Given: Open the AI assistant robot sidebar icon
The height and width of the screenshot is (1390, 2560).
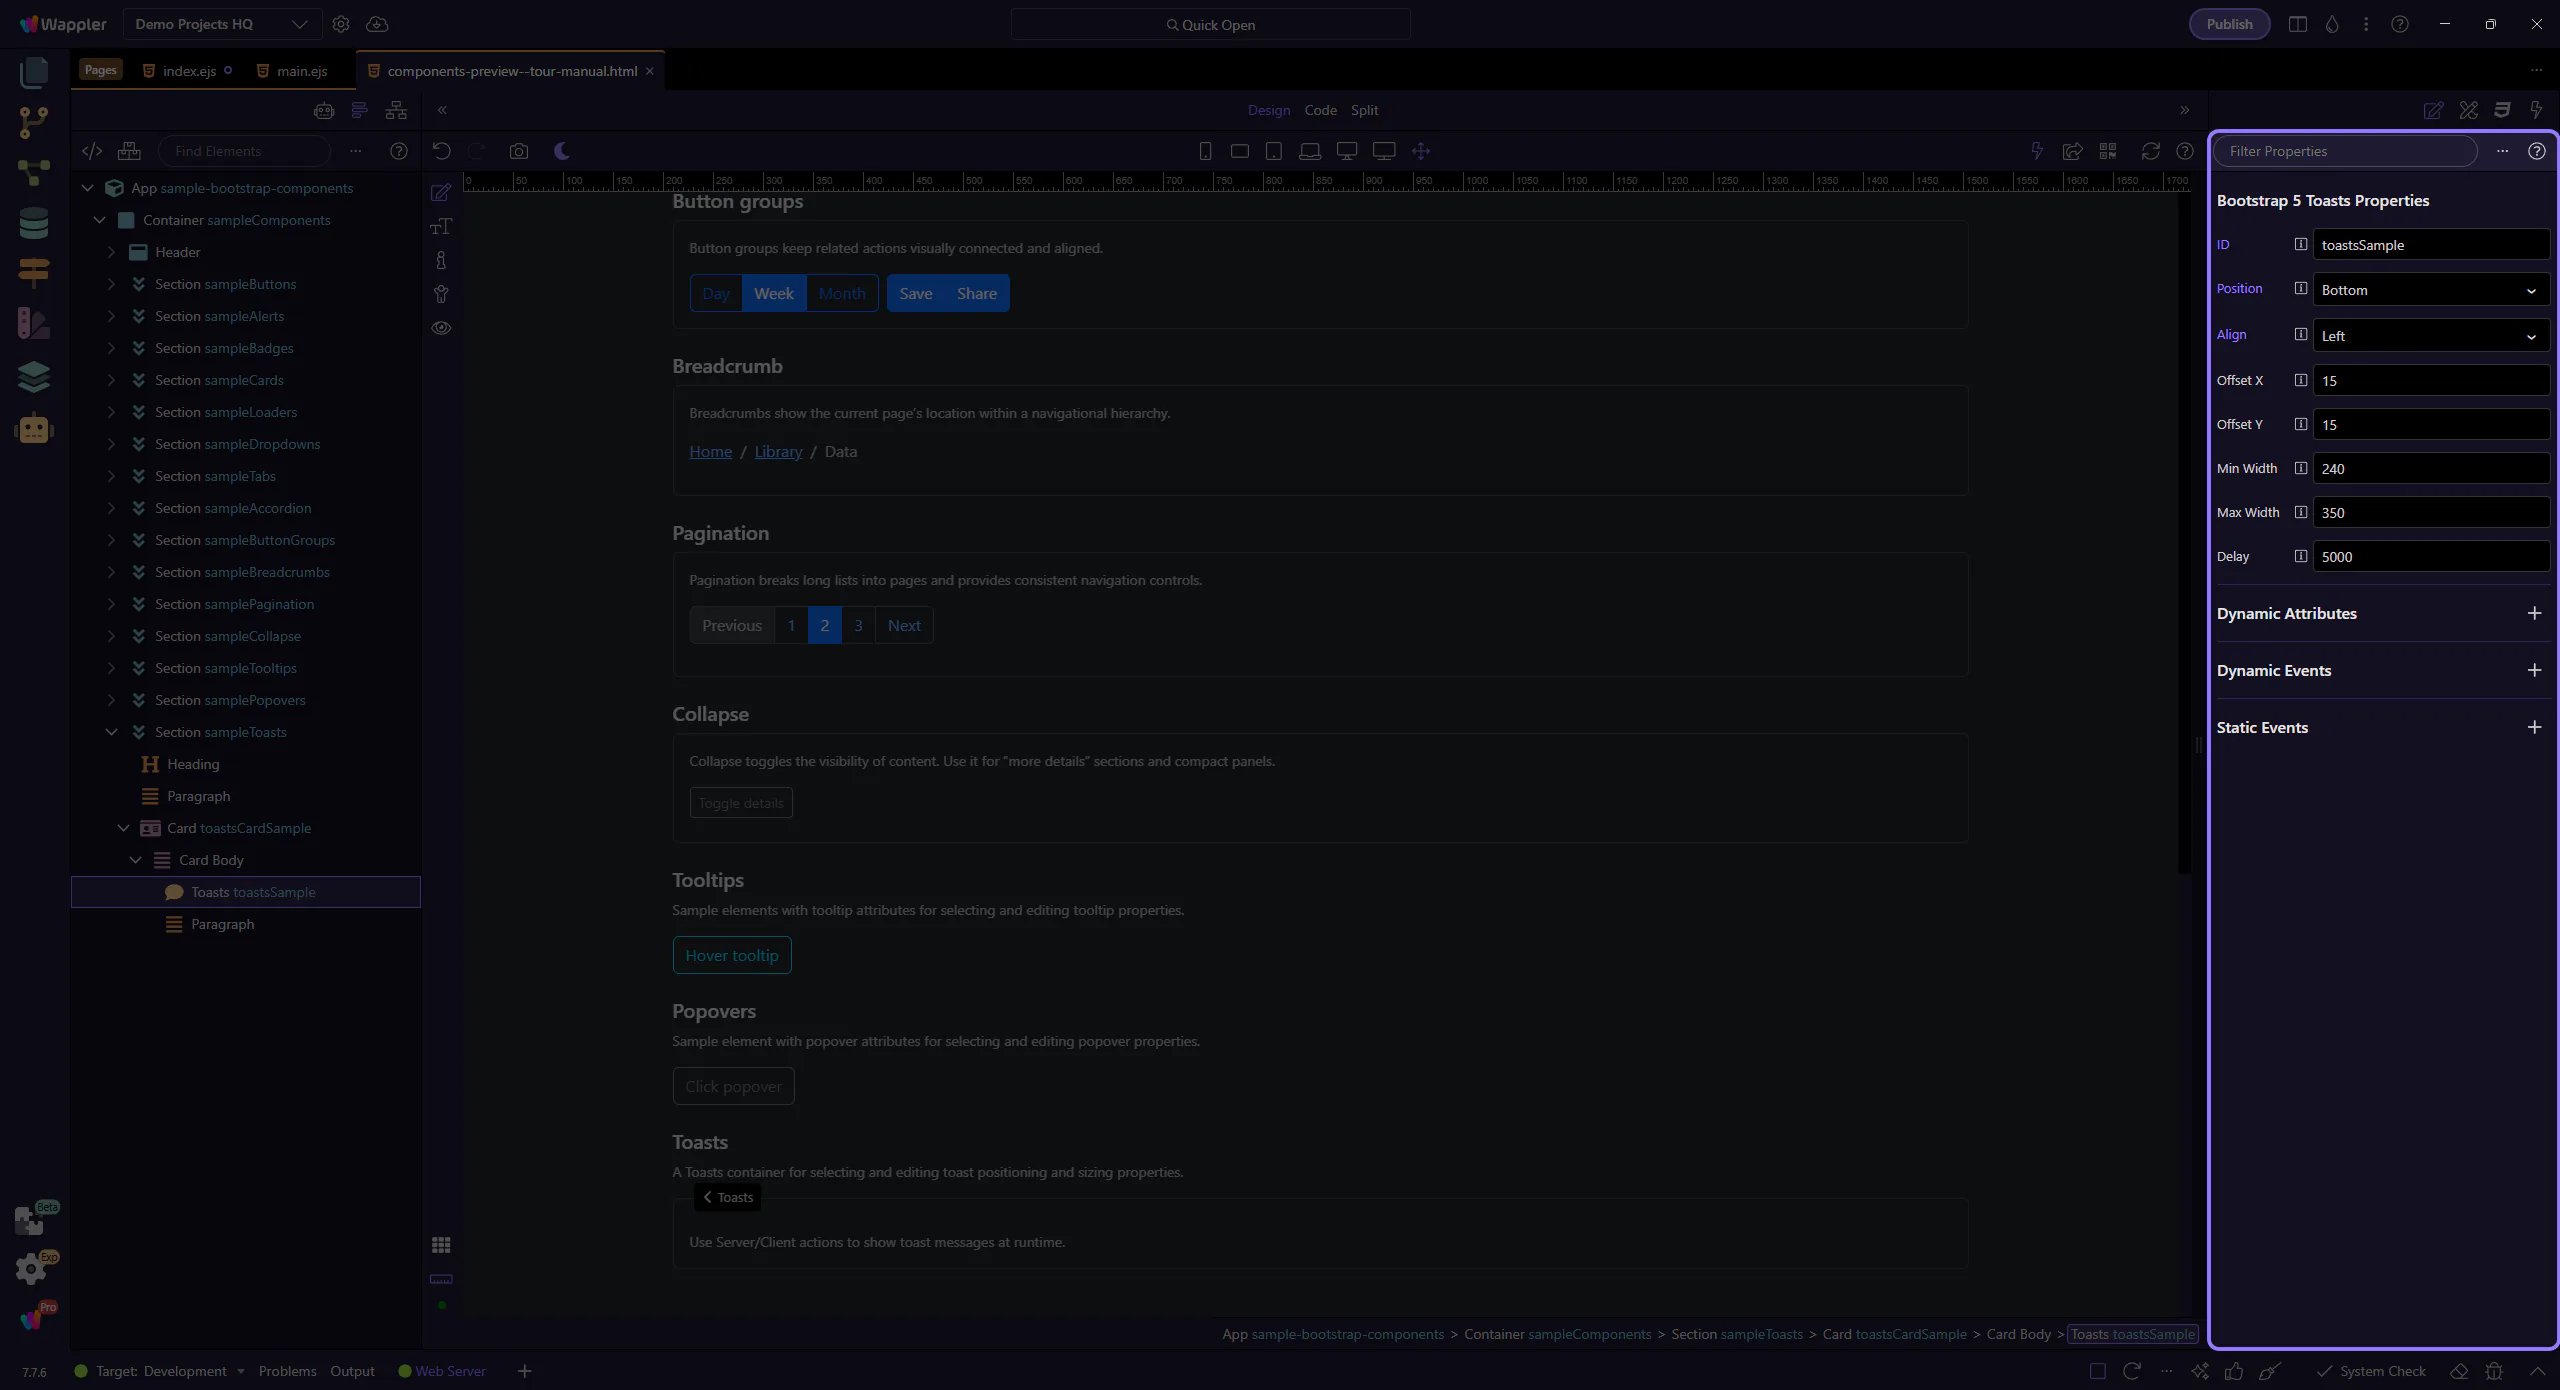Looking at the screenshot, I should click(34, 429).
